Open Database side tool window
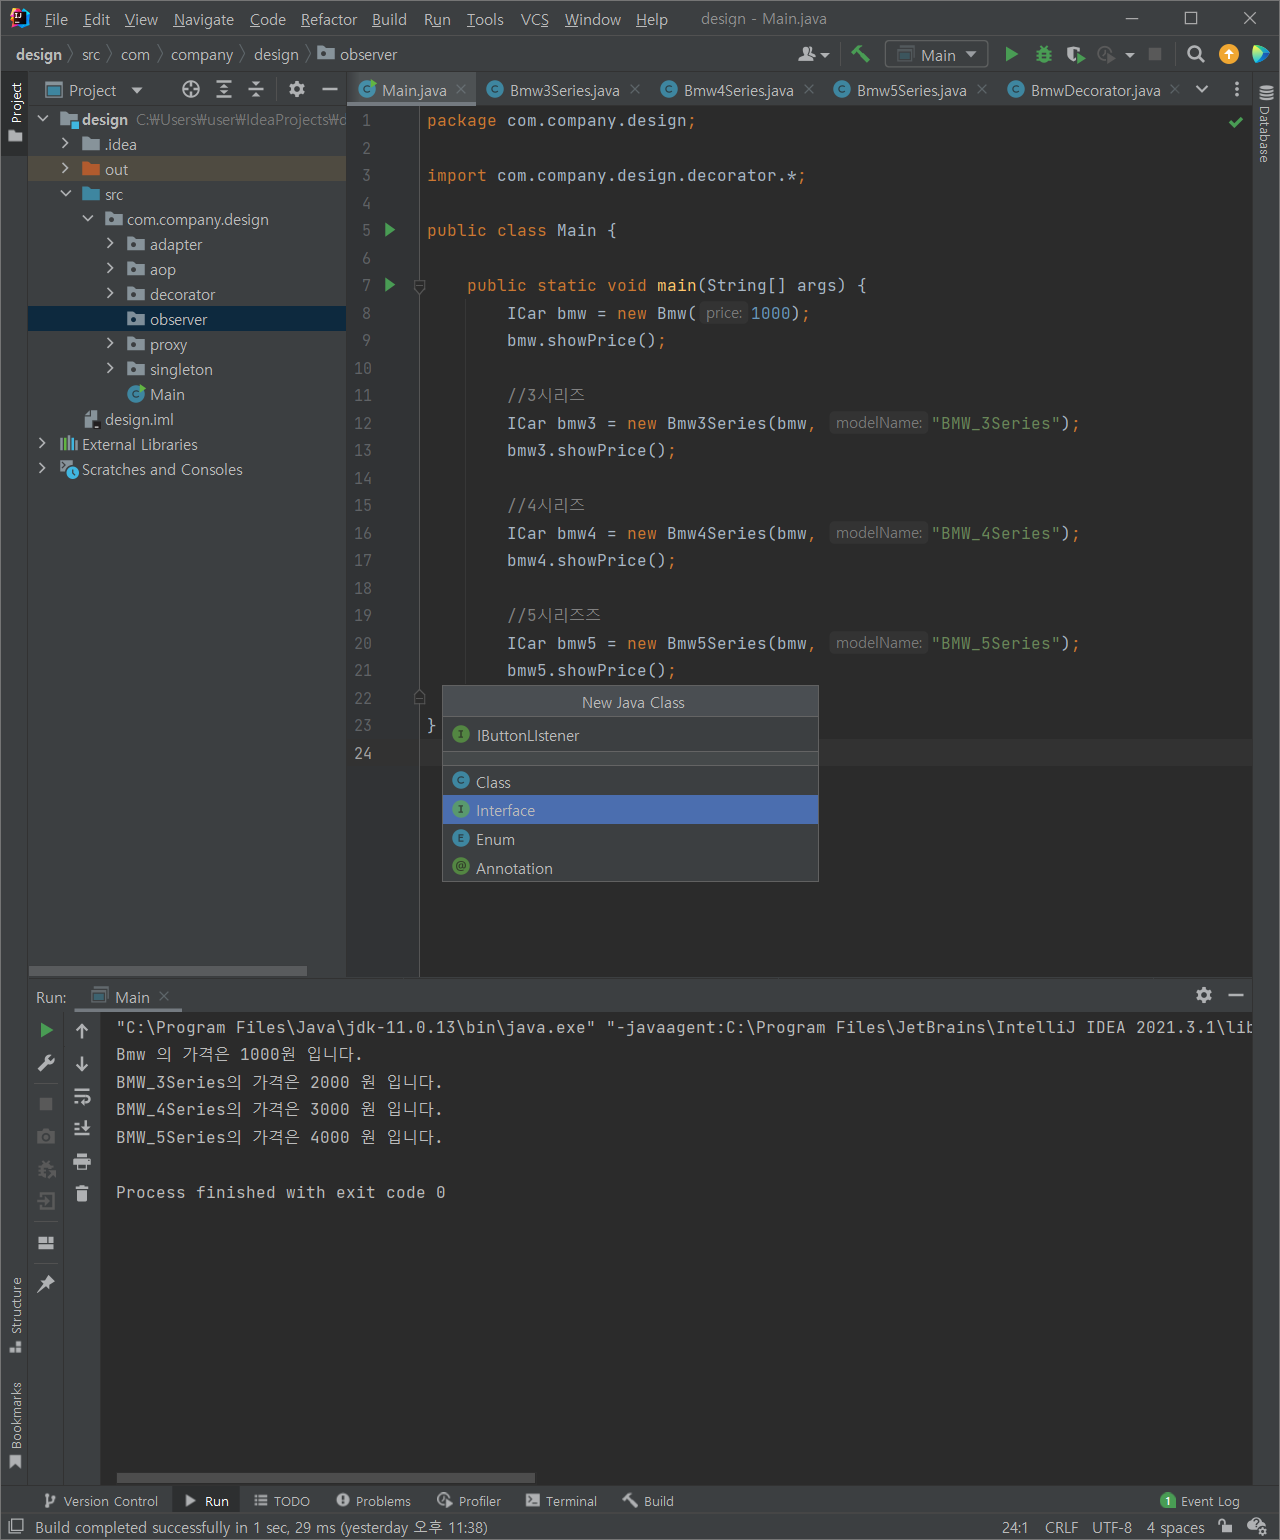This screenshot has height=1540, width=1280. pos(1266,125)
